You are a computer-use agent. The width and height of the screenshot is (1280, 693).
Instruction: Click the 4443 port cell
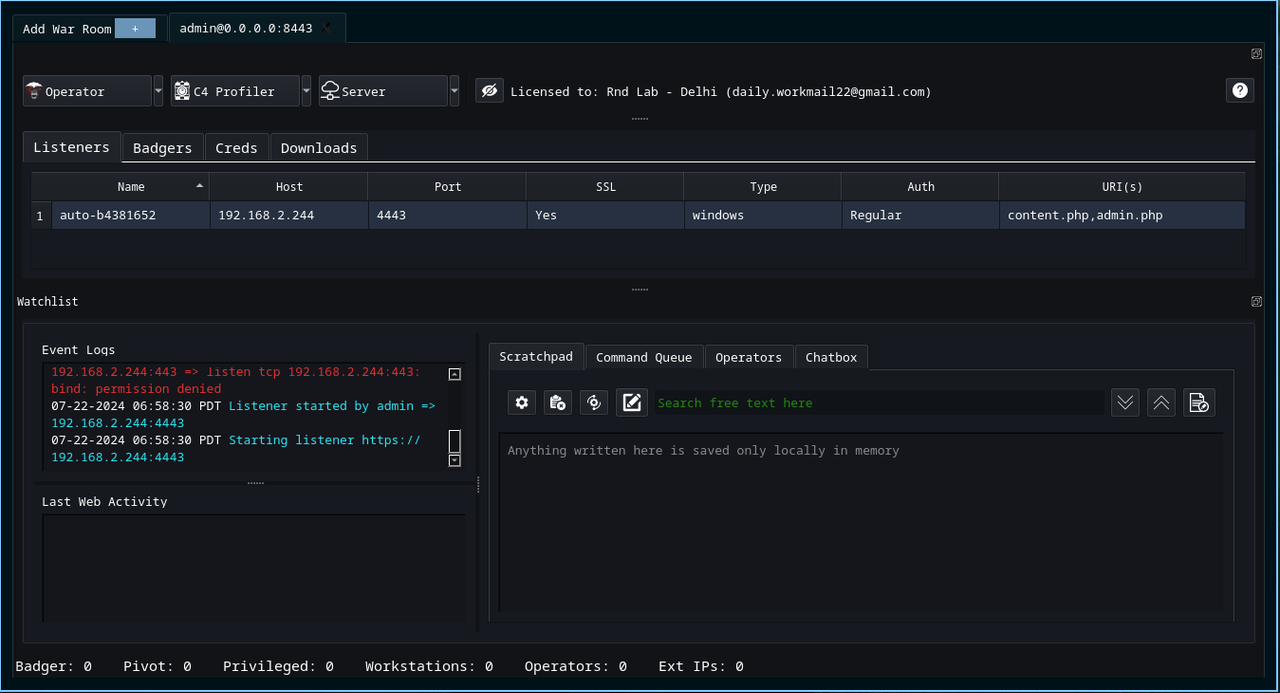[447, 215]
